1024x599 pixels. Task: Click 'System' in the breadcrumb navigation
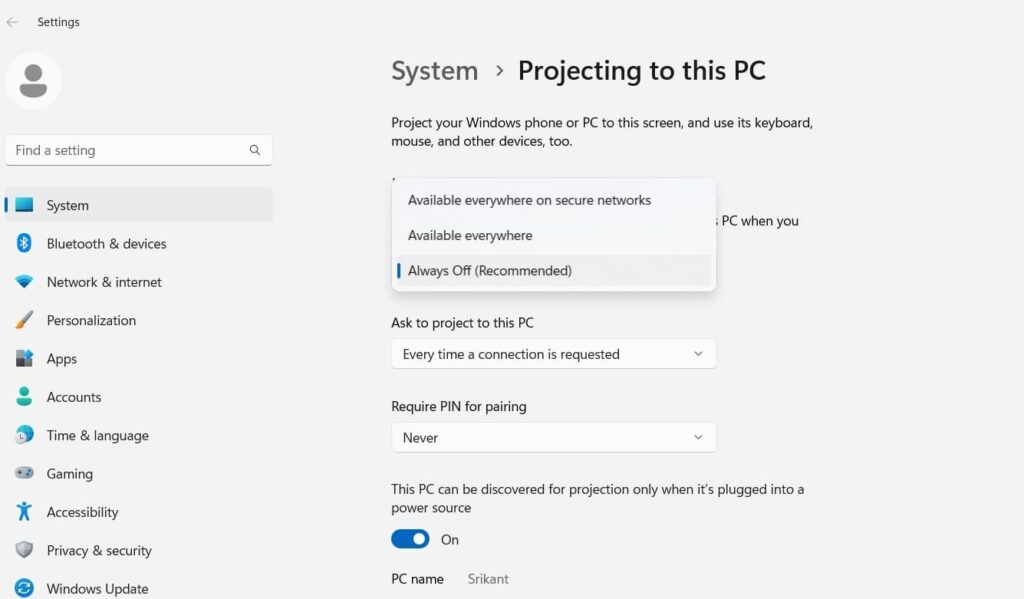(434, 70)
